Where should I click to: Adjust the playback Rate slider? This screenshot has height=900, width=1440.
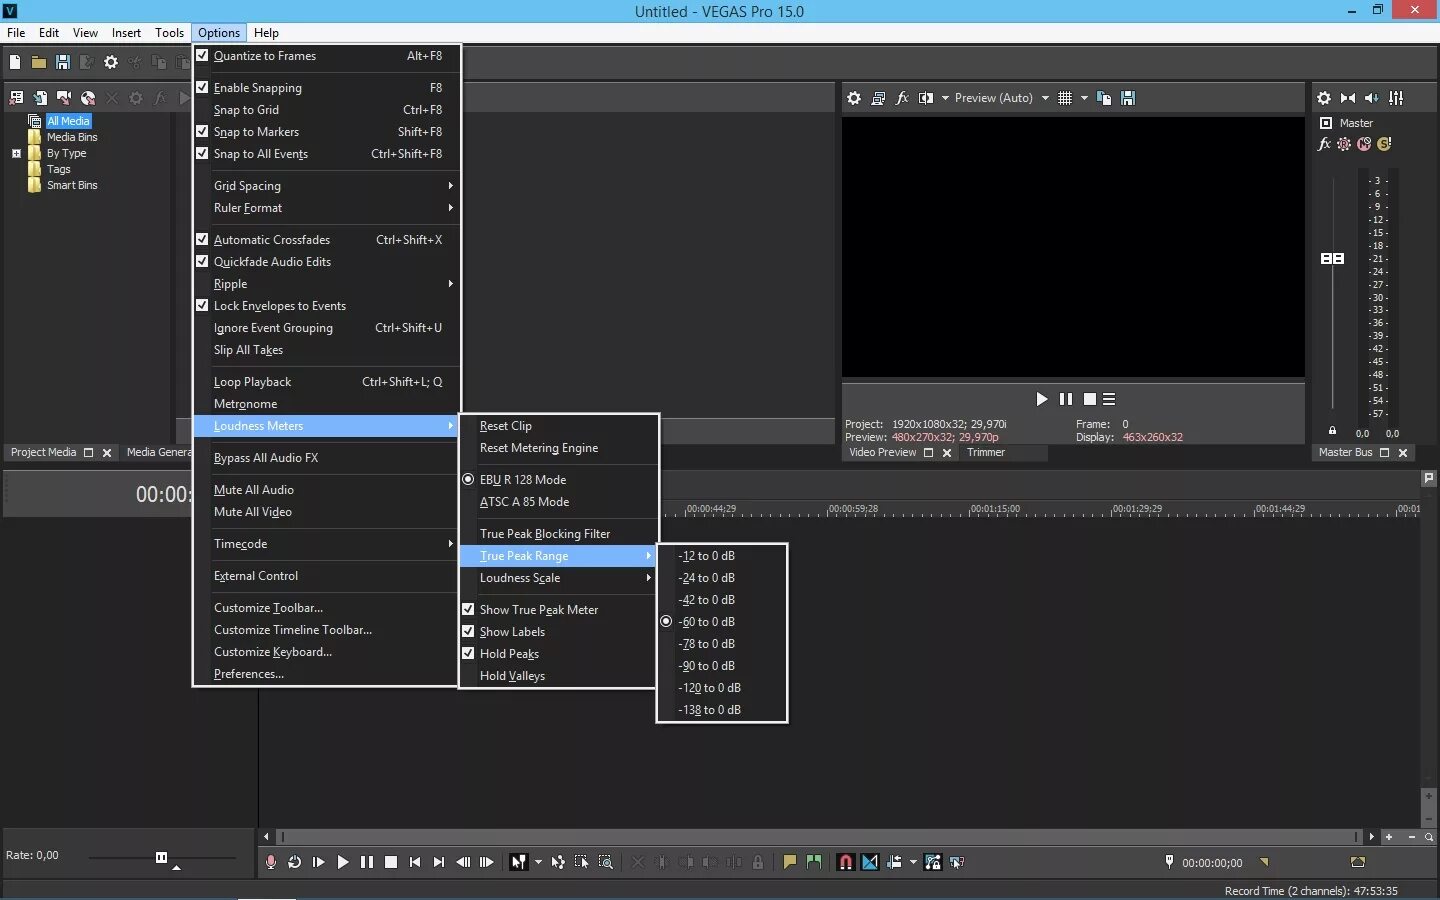[161, 857]
